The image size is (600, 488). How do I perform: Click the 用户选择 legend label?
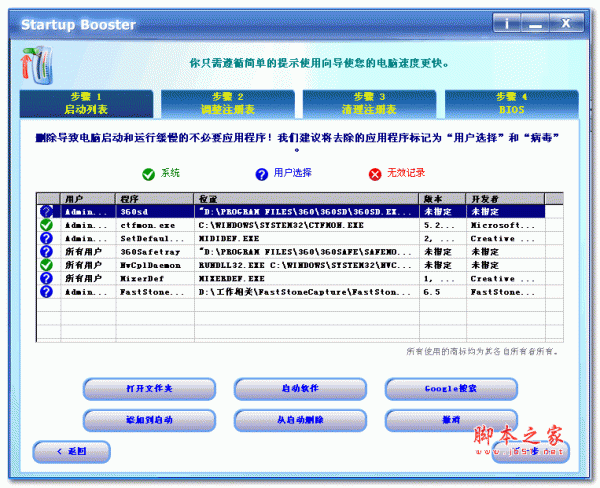(x=292, y=173)
